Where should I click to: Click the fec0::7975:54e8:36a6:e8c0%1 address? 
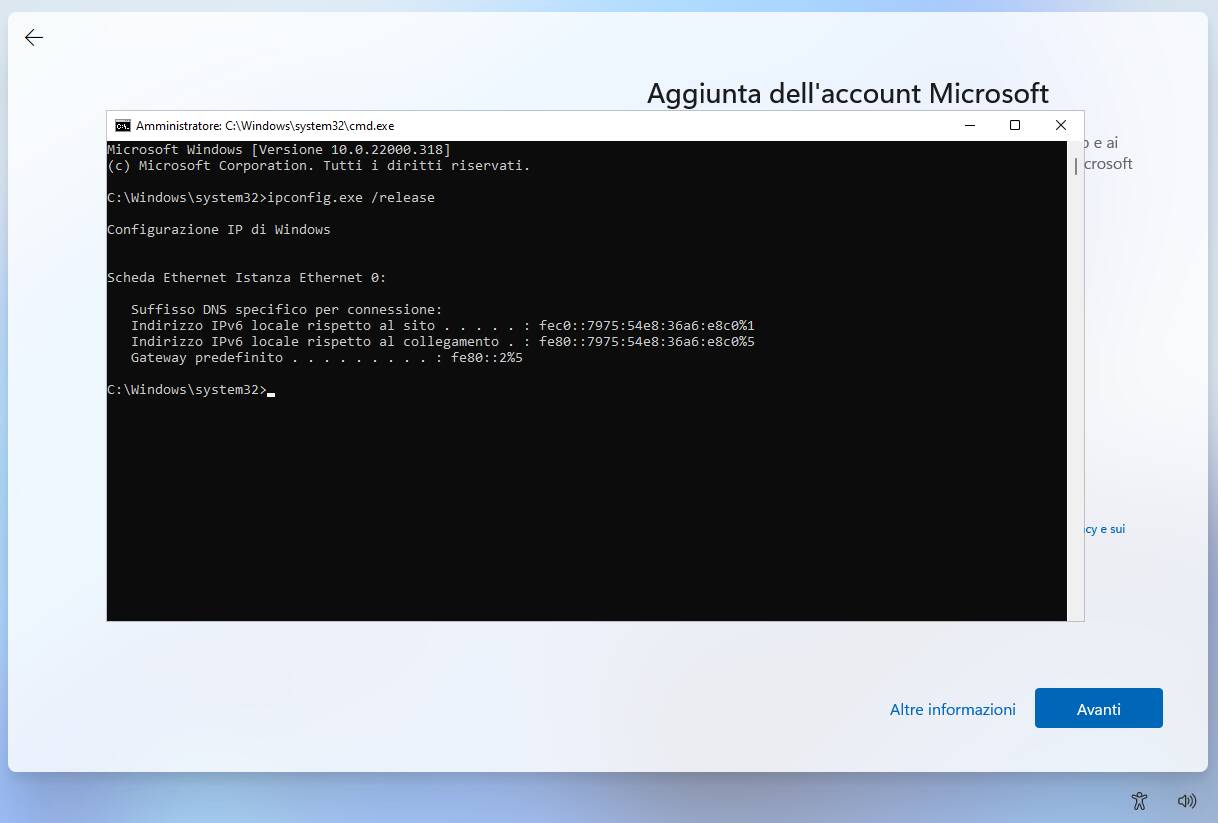pyautogui.click(x=647, y=325)
